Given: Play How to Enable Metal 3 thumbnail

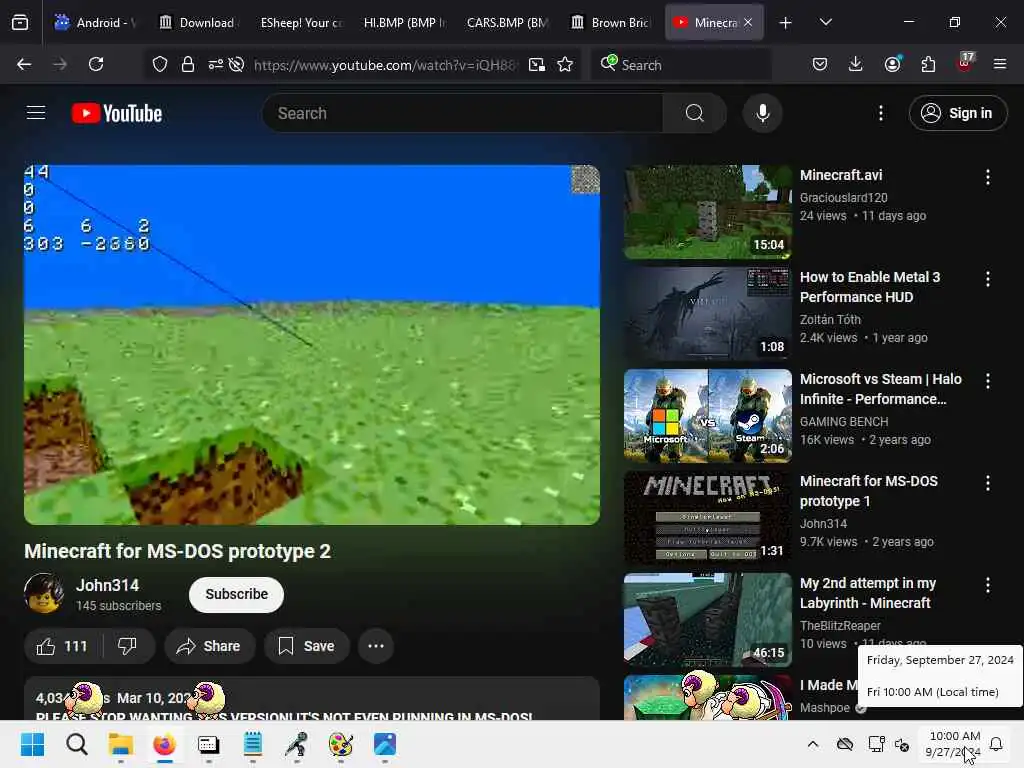Looking at the screenshot, I should pos(707,314).
